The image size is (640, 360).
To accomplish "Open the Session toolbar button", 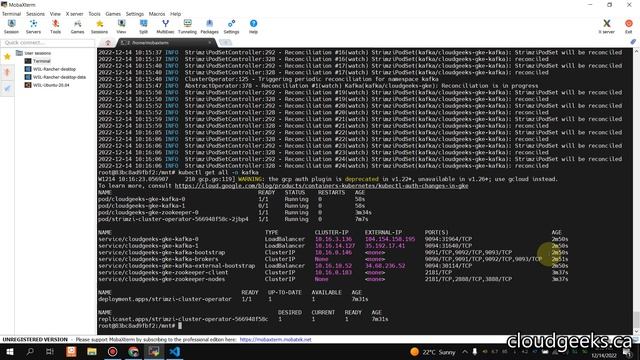I will tap(11, 27).
